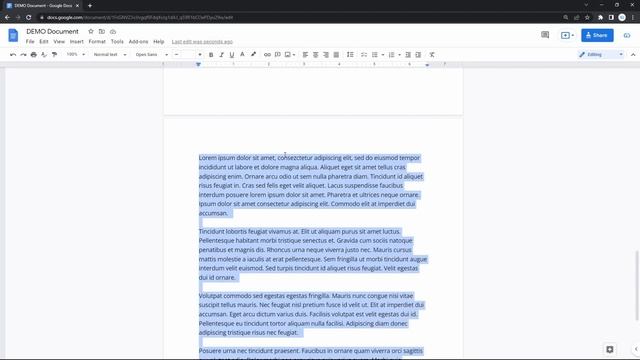Open the highlight color picker
This screenshot has width=640, height=360.
coord(253,55)
